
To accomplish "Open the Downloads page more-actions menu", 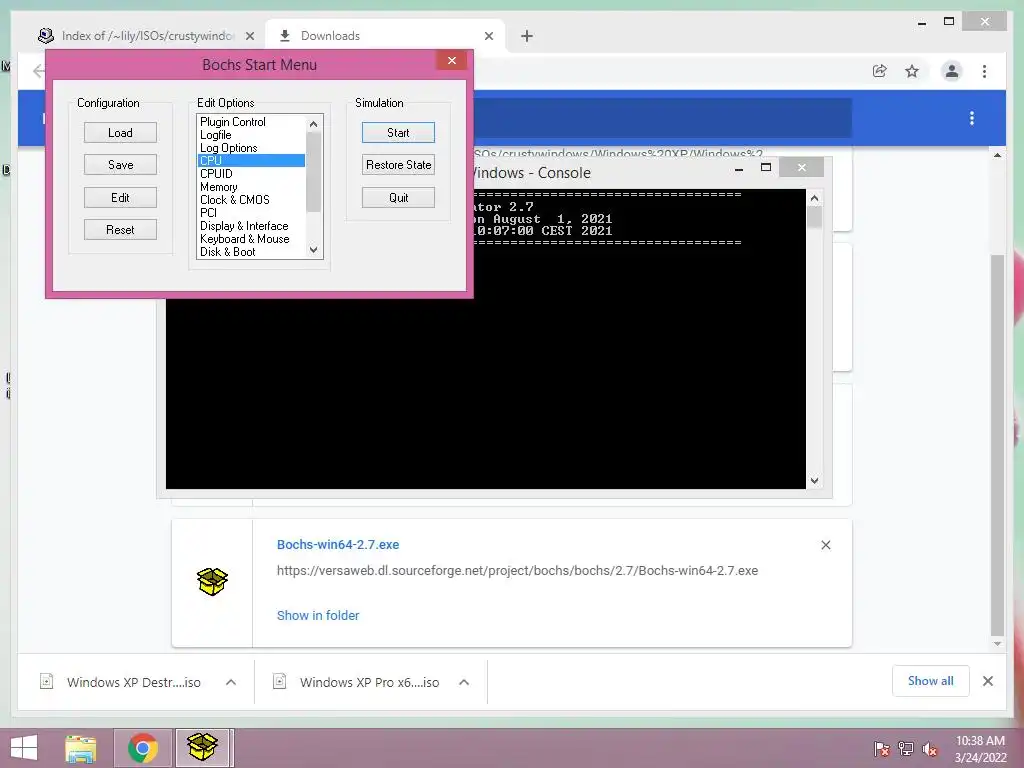I will [972, 118].
